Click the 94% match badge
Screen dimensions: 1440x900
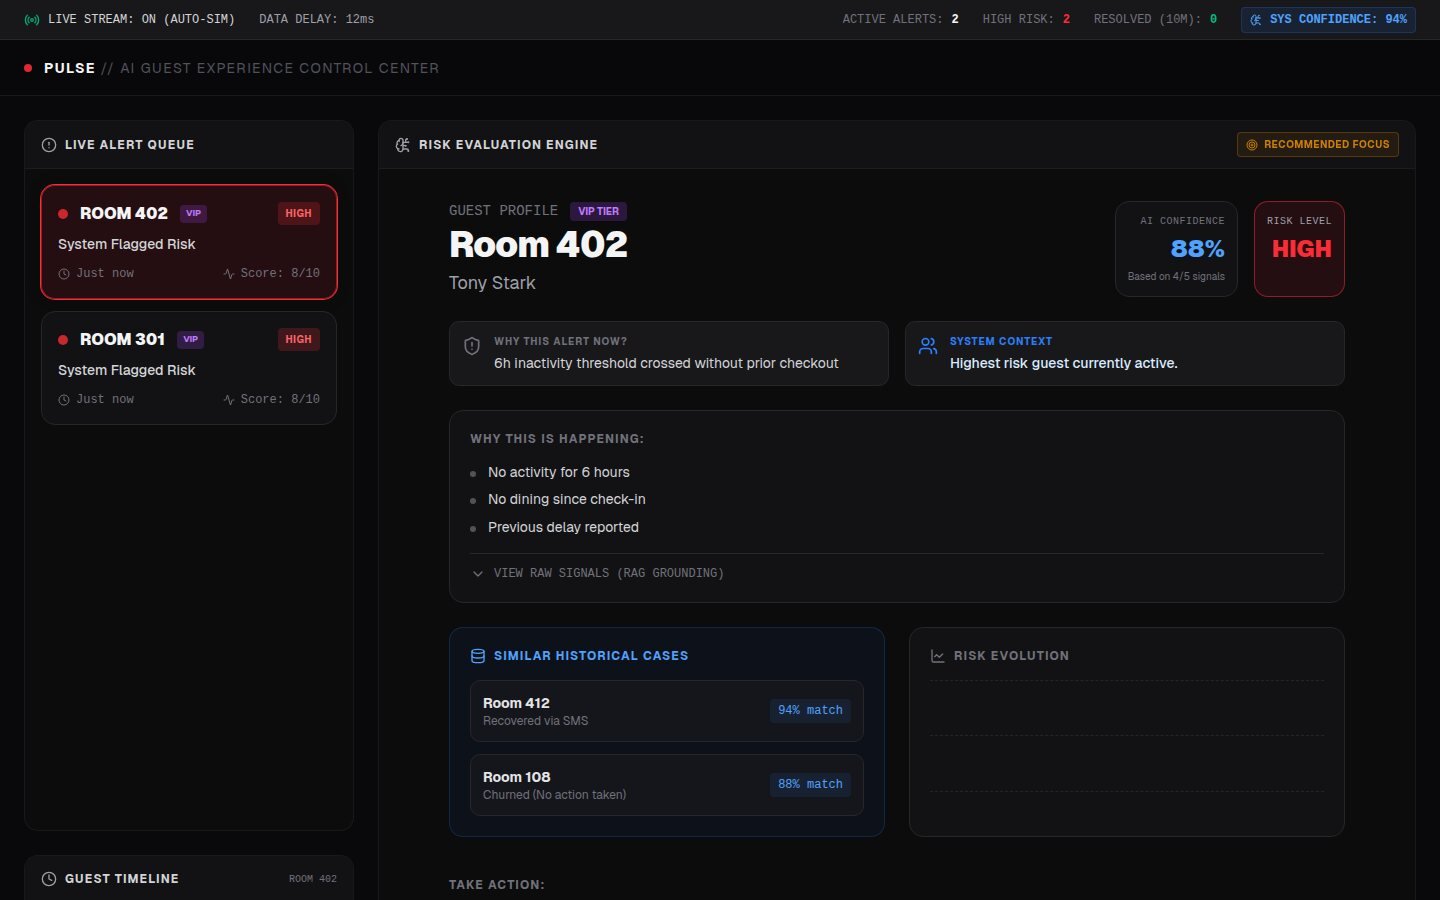[x=810, y=711]
